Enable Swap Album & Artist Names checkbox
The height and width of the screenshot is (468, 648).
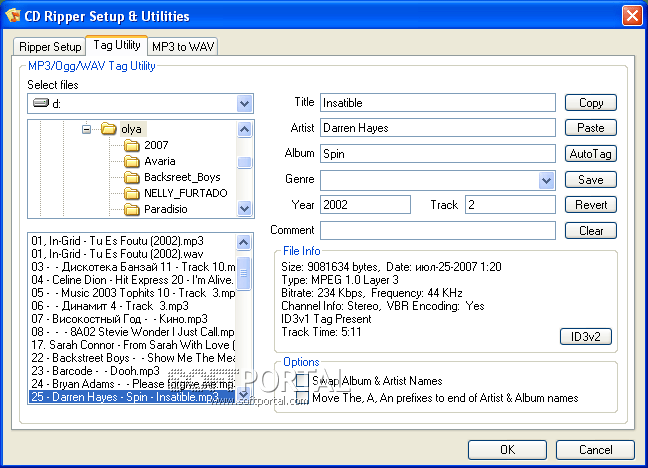coord(302,380)
